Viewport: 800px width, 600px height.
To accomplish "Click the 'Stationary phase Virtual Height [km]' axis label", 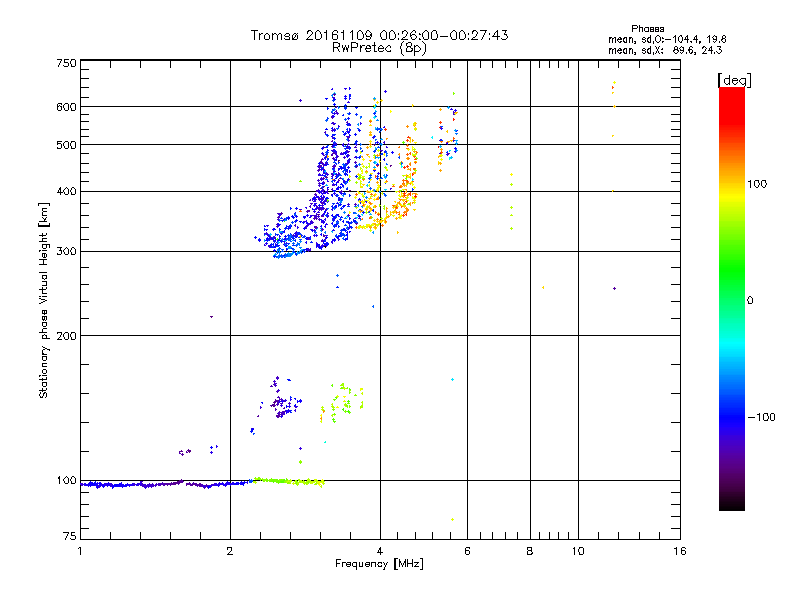I will point(44,300).
